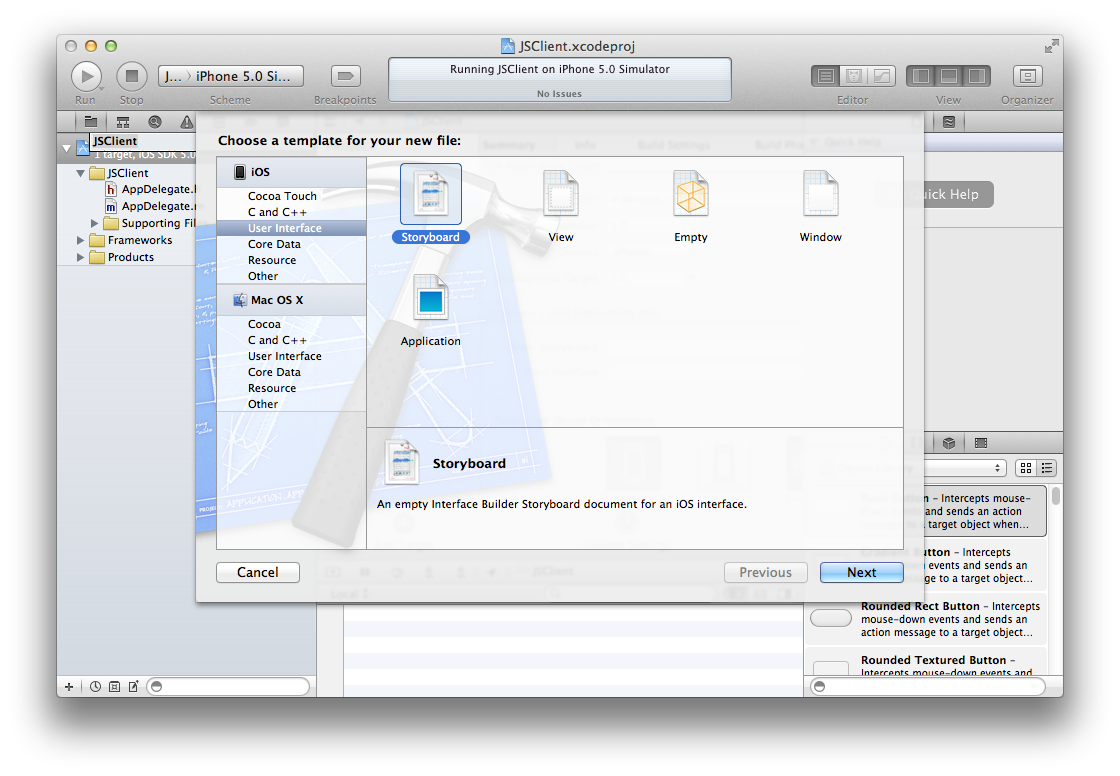
Task: Select the Storyboard template icon
Action: coord(430,194)
